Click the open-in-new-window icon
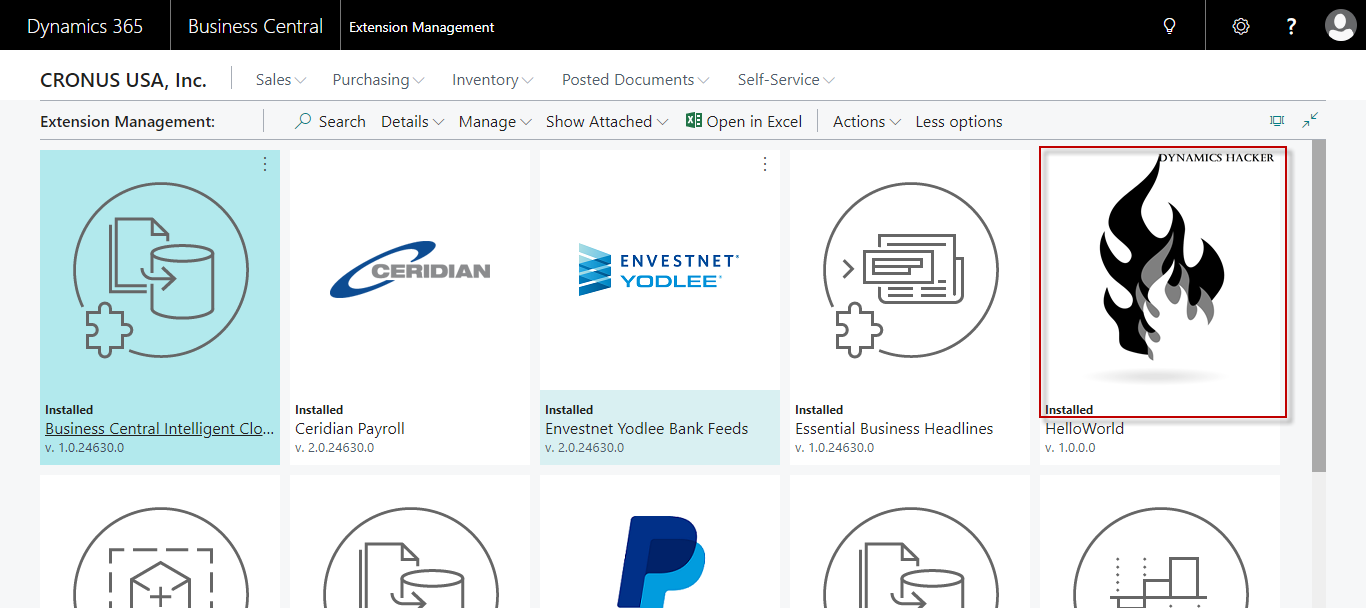 (x=1277, y=121)
